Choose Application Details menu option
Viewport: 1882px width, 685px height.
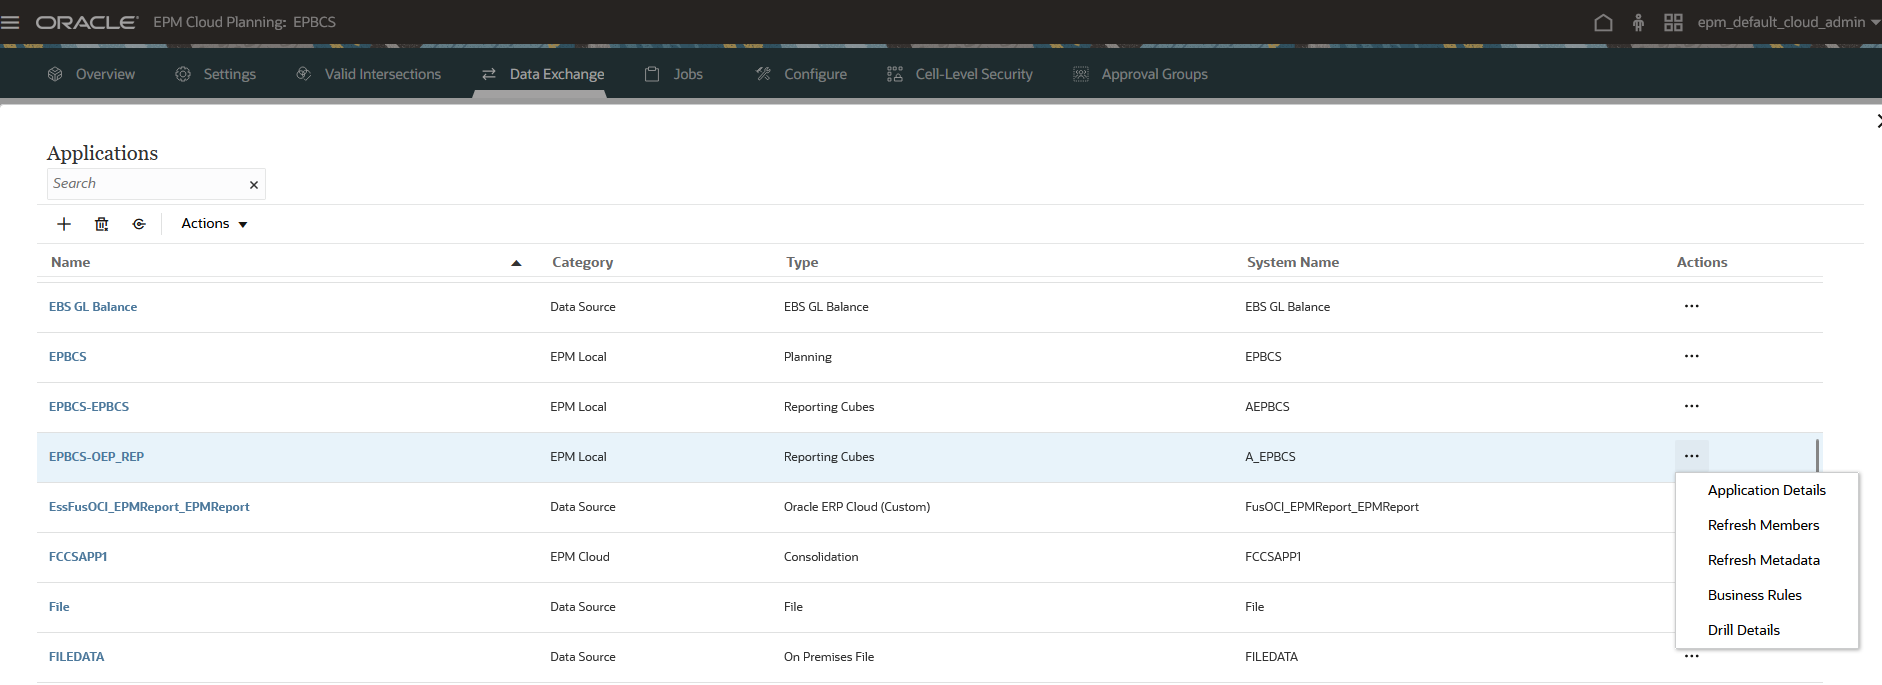click(x=1766, y=490)
